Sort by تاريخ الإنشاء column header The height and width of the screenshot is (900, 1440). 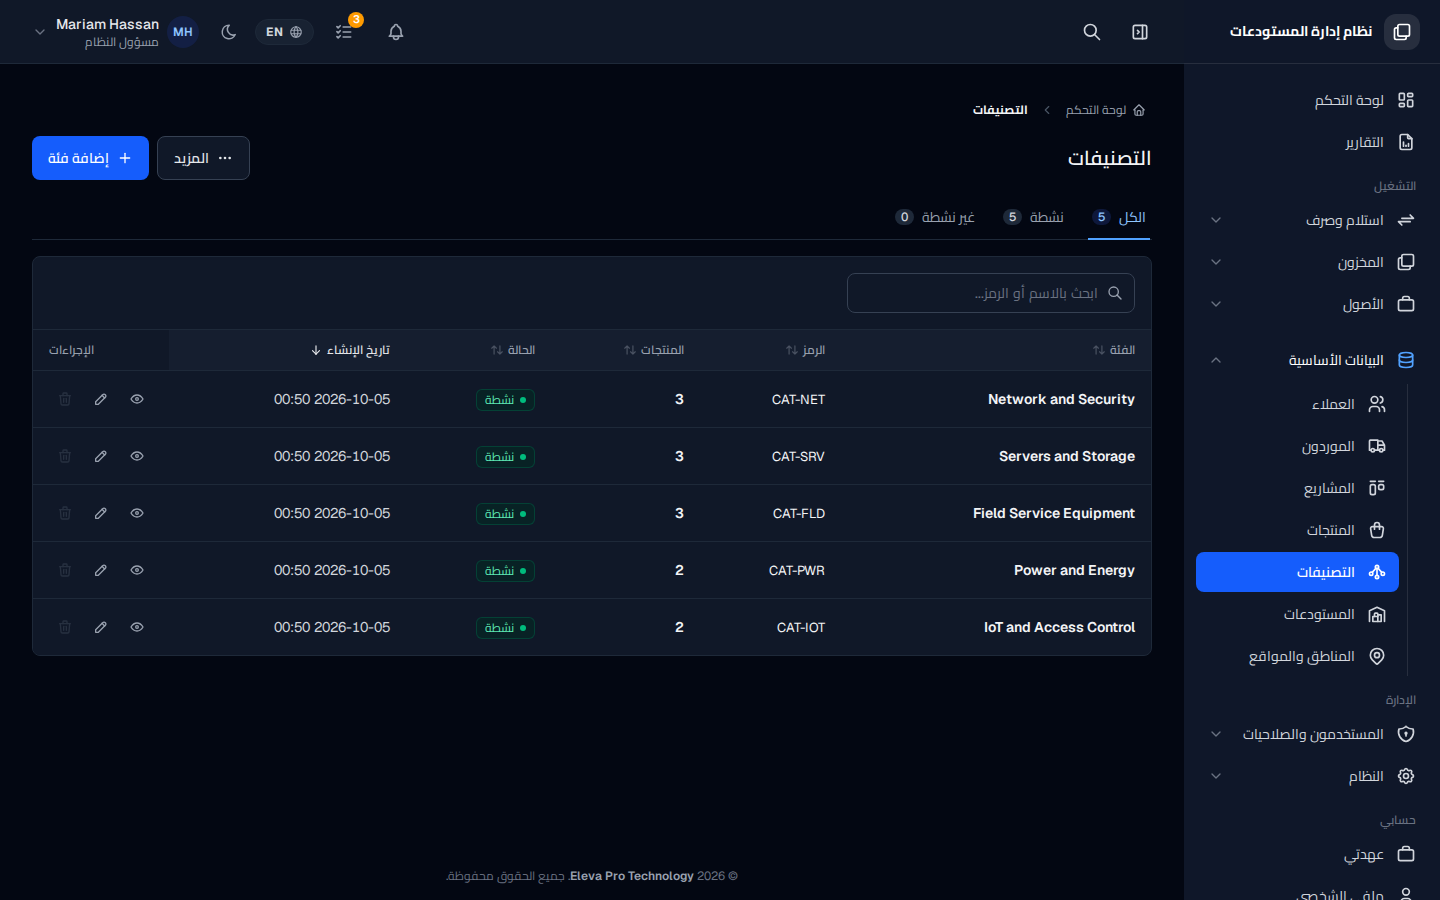pos(350,350)
